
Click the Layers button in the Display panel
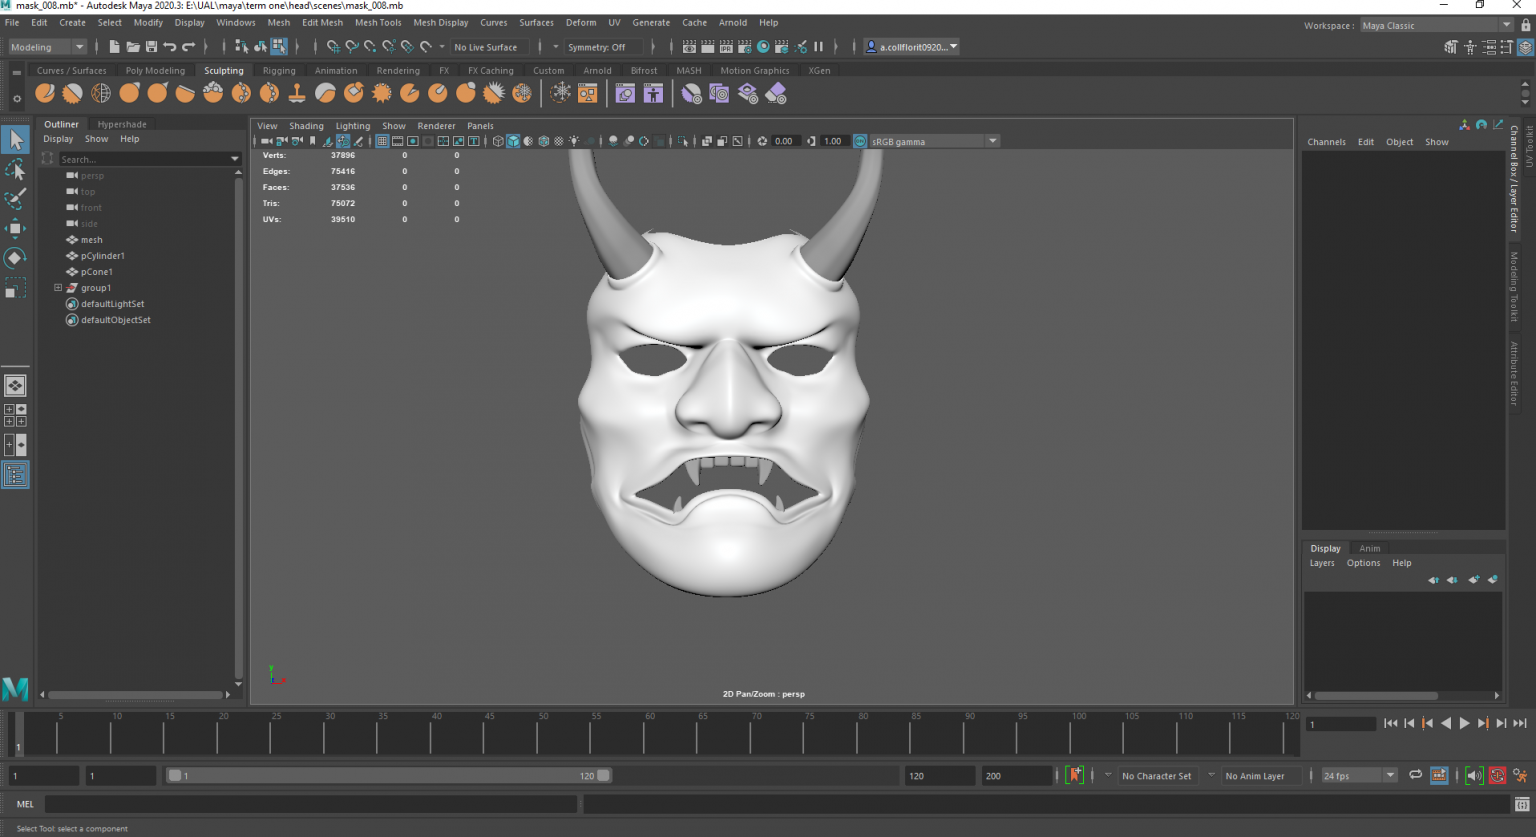click(1322, 562)
